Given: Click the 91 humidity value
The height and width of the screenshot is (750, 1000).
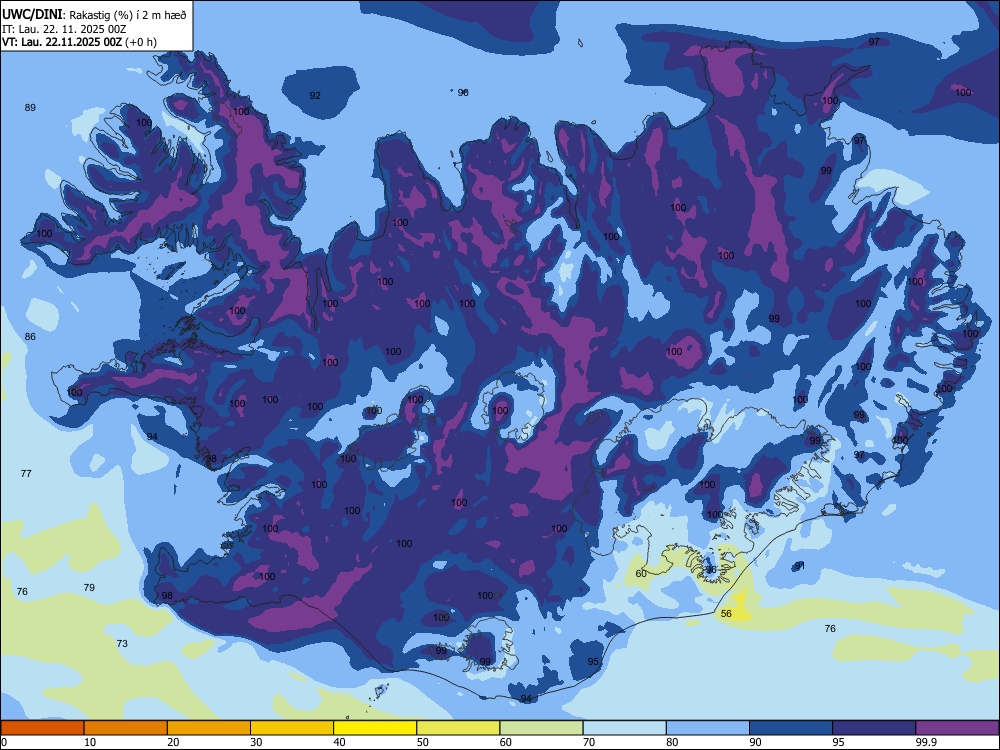Looking at the screenshot, I should pyautogui.click(x=800, y=566).
